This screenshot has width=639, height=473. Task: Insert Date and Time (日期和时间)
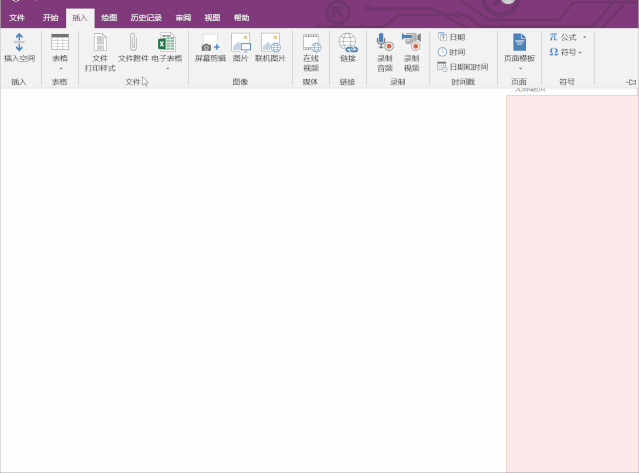coord(462,67)
